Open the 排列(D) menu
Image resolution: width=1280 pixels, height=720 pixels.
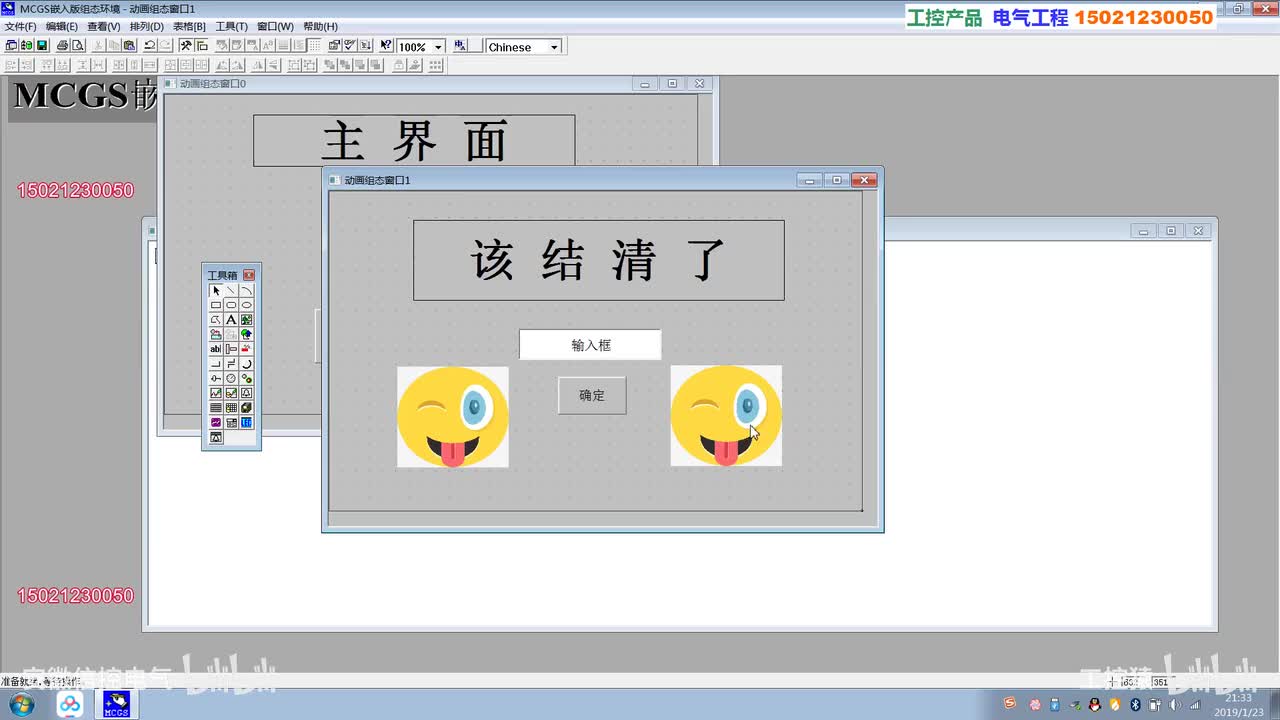(146, 26)
